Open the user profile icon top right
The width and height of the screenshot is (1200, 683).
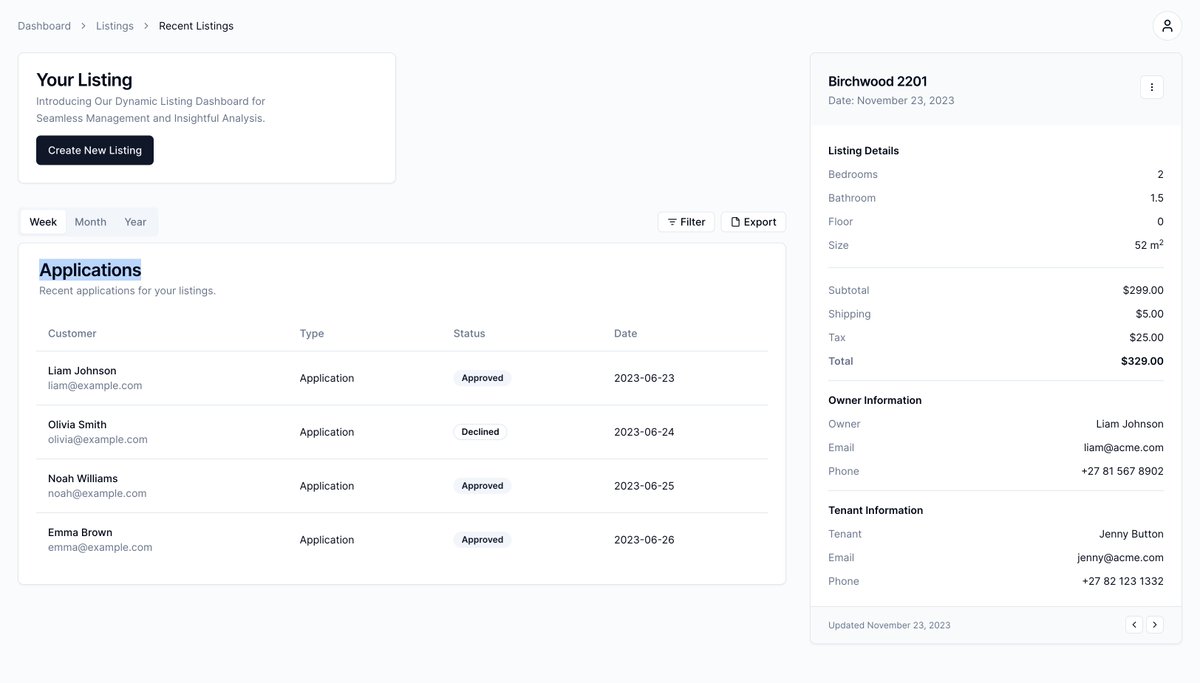tap(1165, 23)
